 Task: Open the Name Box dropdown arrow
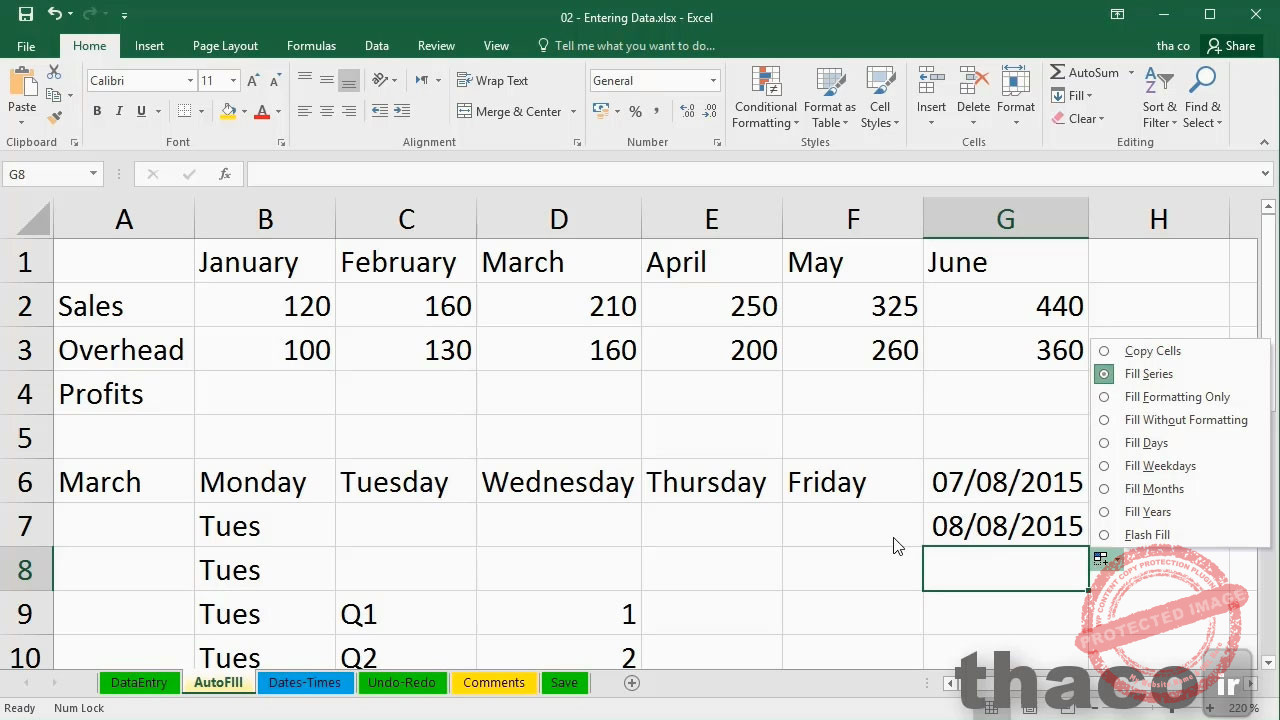93,174
